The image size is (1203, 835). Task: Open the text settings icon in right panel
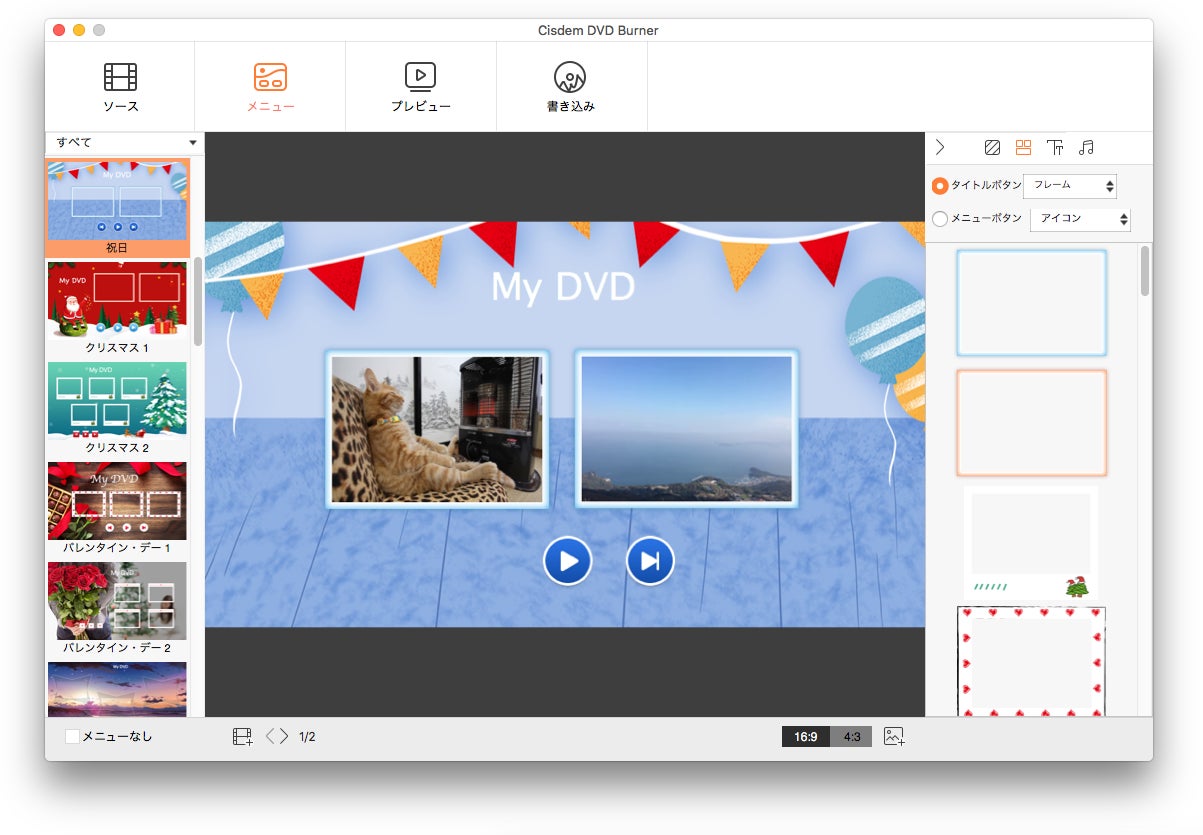pos(1054,148)
